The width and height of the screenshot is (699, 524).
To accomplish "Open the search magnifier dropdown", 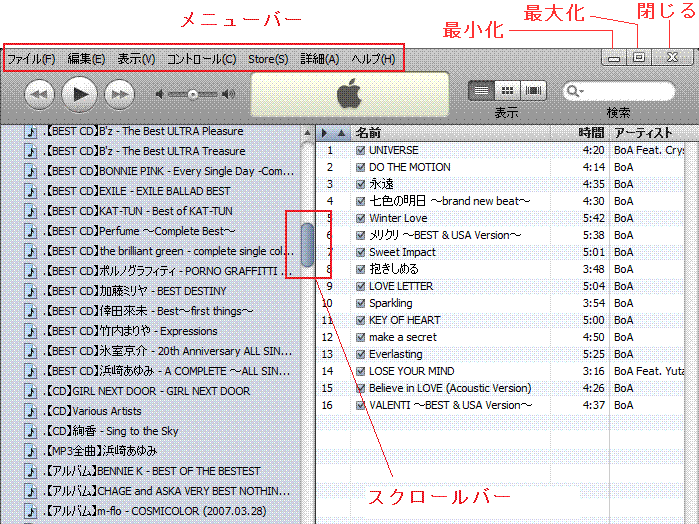I will pyautogui.click(x=574, y=91).
